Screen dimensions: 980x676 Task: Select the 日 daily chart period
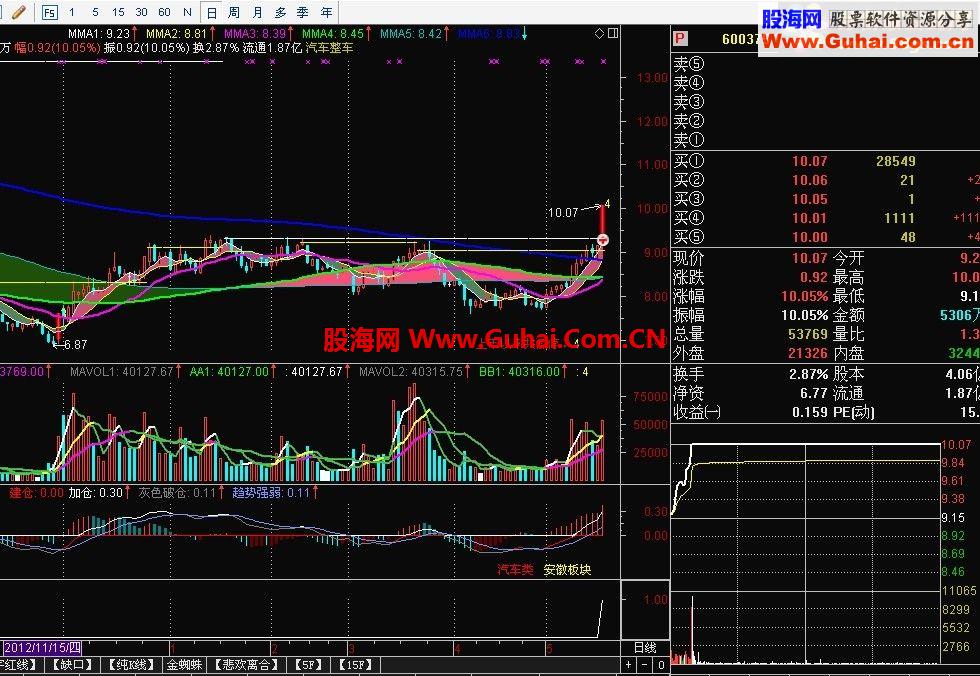coord(212,12)
